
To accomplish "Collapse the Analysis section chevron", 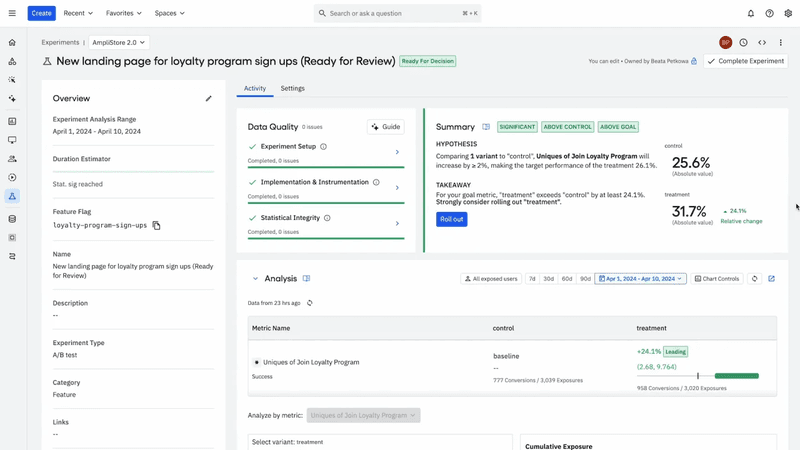I will 255,279.
